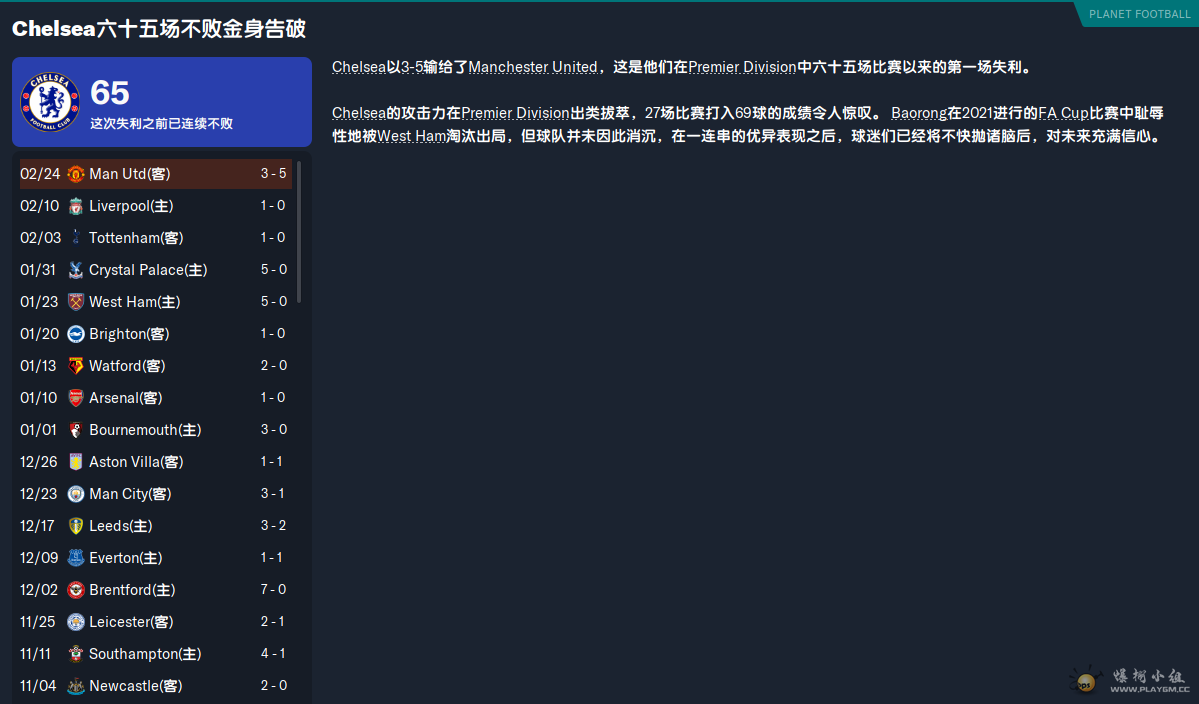
Task: Select Watford(客) team name
Action: click(x=127, y=366)
